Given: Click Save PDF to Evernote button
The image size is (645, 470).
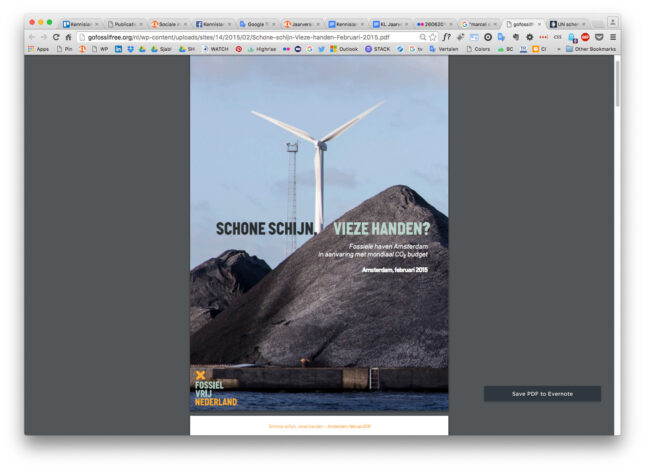Looking at the screenshot, I should pos(542,394).
